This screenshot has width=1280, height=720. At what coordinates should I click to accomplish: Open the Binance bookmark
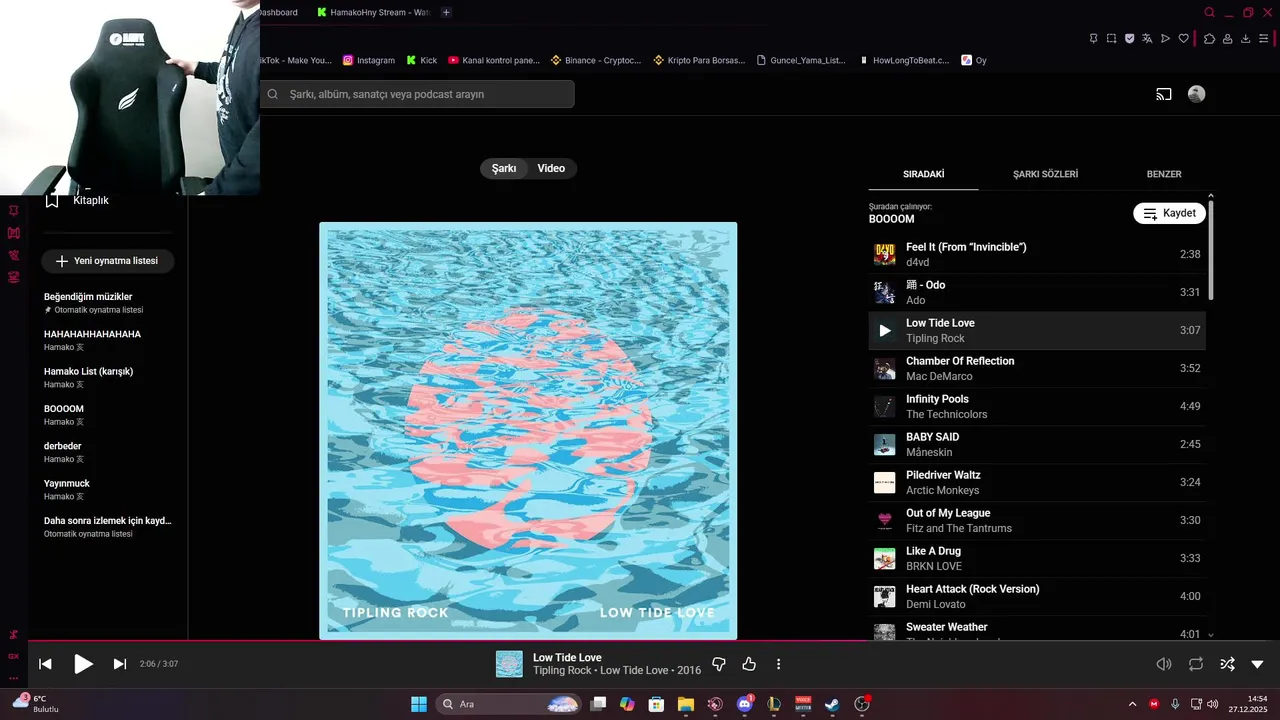click(596, 60)
